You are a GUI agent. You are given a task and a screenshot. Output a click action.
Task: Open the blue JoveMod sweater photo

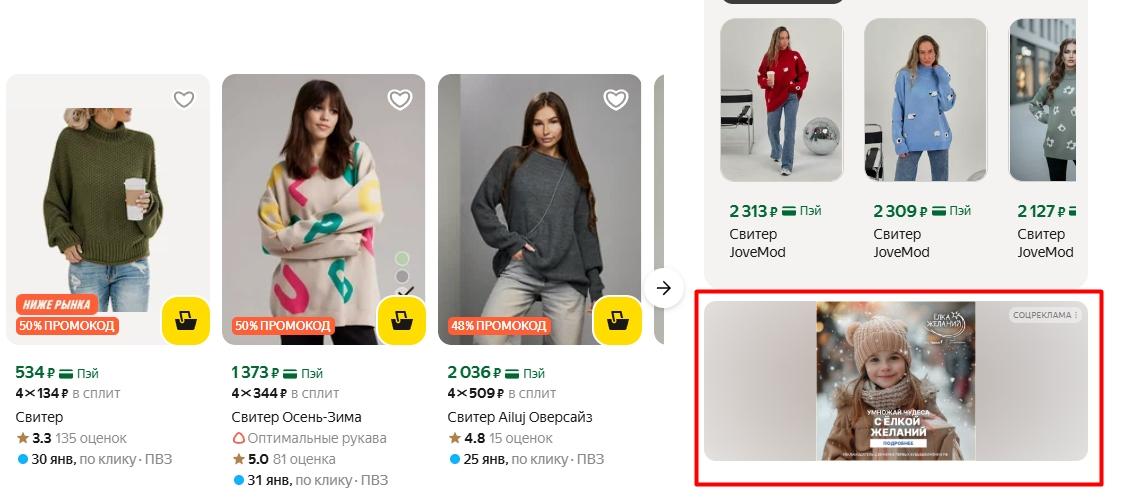[x=927, y=100]
